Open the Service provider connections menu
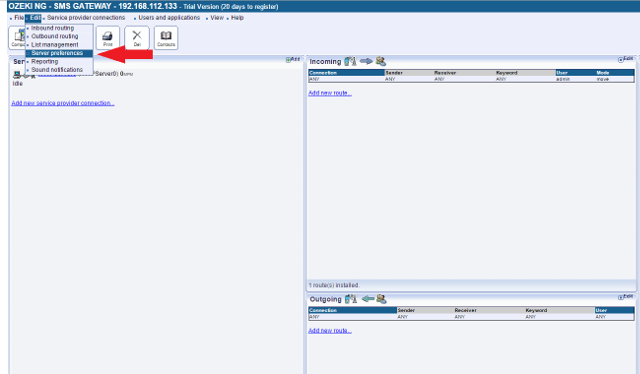Screen dimensions: 640x374 pyautogui.click(x=86, y=18)
